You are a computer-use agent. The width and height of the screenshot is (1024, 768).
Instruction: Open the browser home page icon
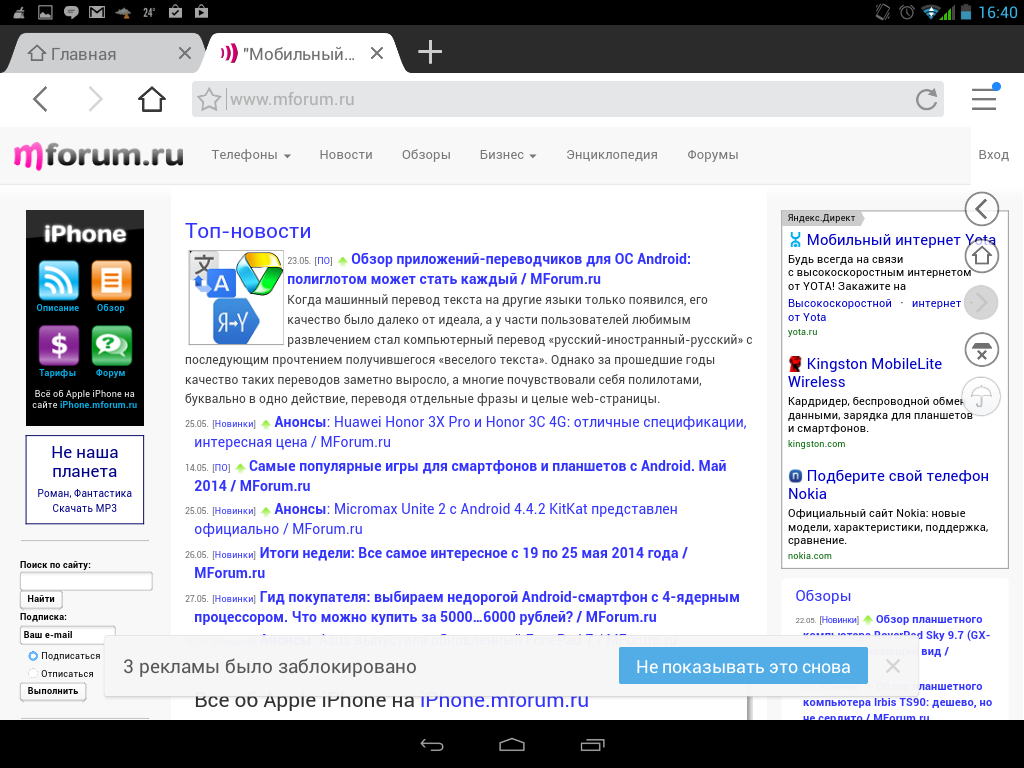tap(152, 99)
